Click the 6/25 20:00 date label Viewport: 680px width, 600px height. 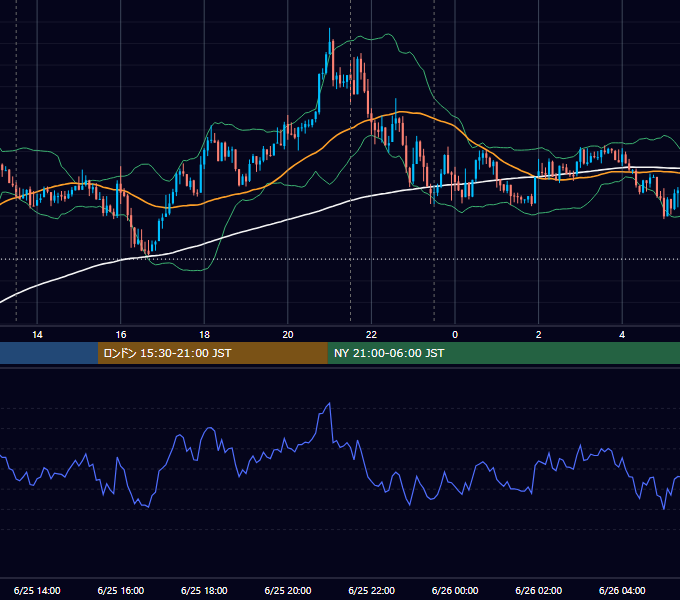click(288, 590)
